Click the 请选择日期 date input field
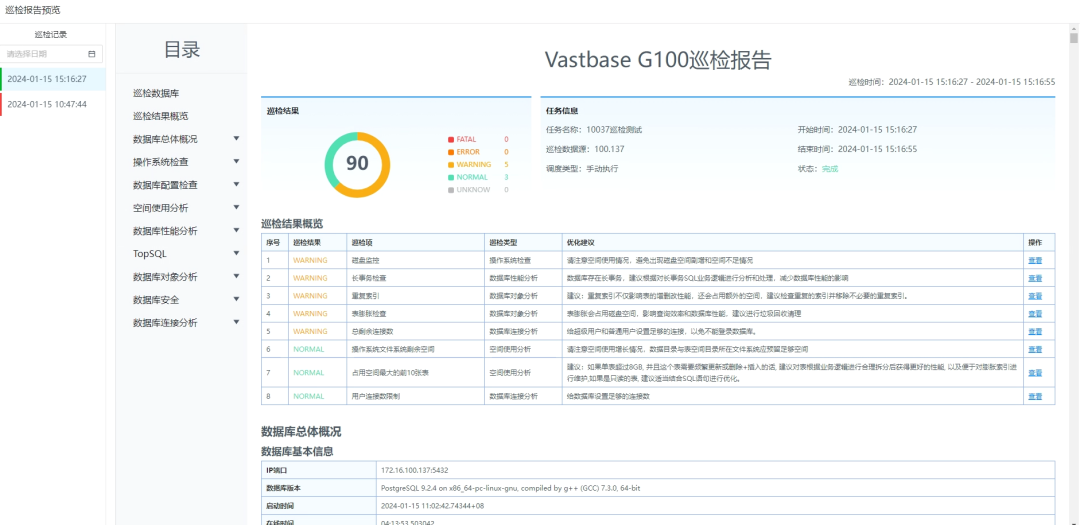 point(52,54)
